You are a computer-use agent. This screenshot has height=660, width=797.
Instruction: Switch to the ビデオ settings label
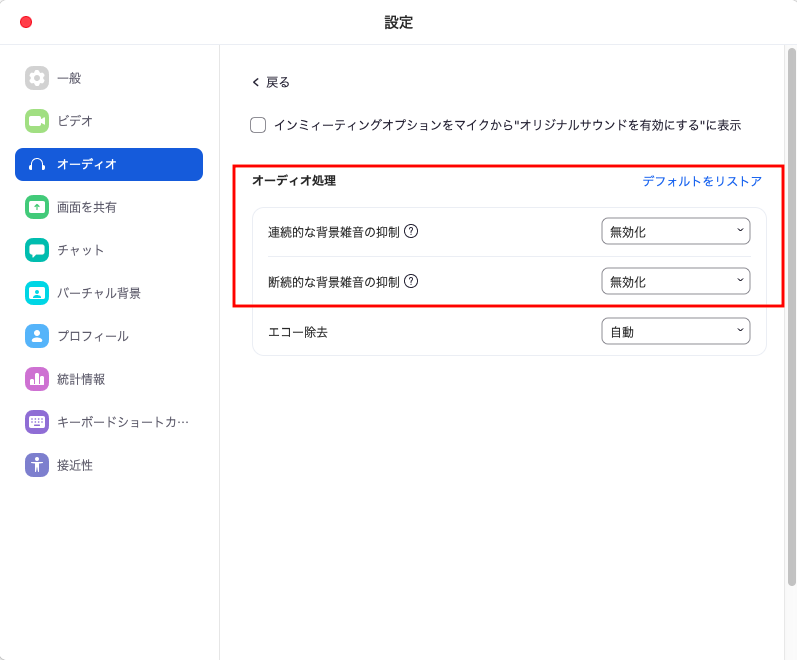[74, 121]
